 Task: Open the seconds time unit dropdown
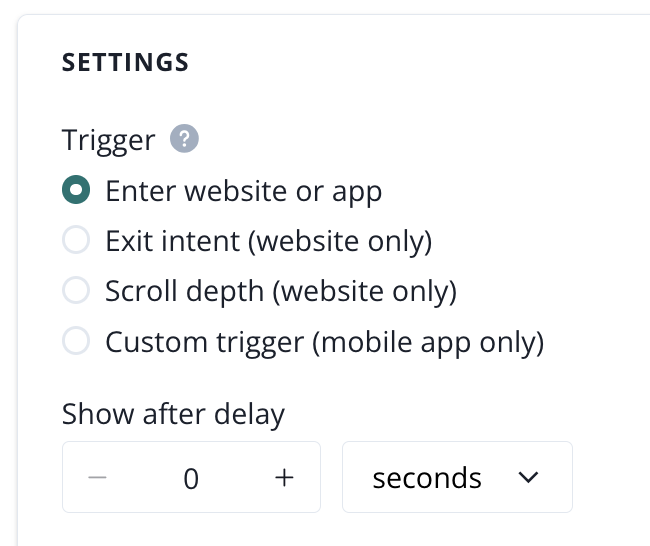457,478
